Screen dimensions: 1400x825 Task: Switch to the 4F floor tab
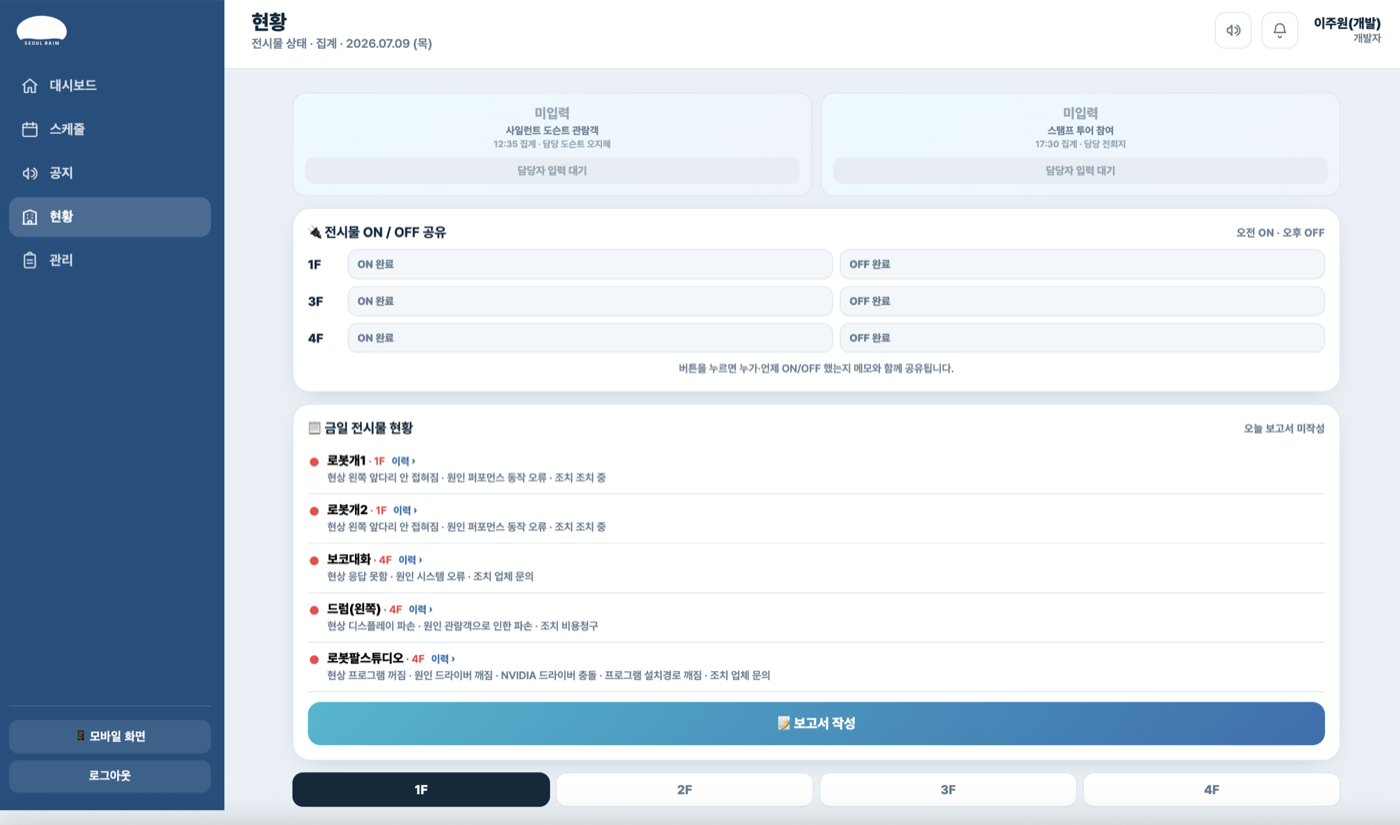(x=1212, y=789)
